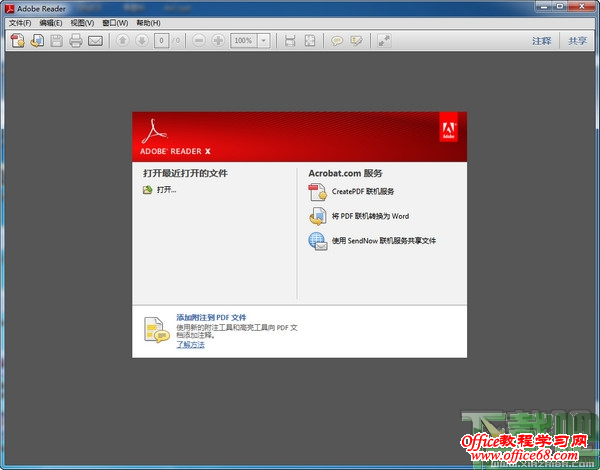Click the CreatePDF service icon
Screen dimensions: 600x470
tap(318, 192)
